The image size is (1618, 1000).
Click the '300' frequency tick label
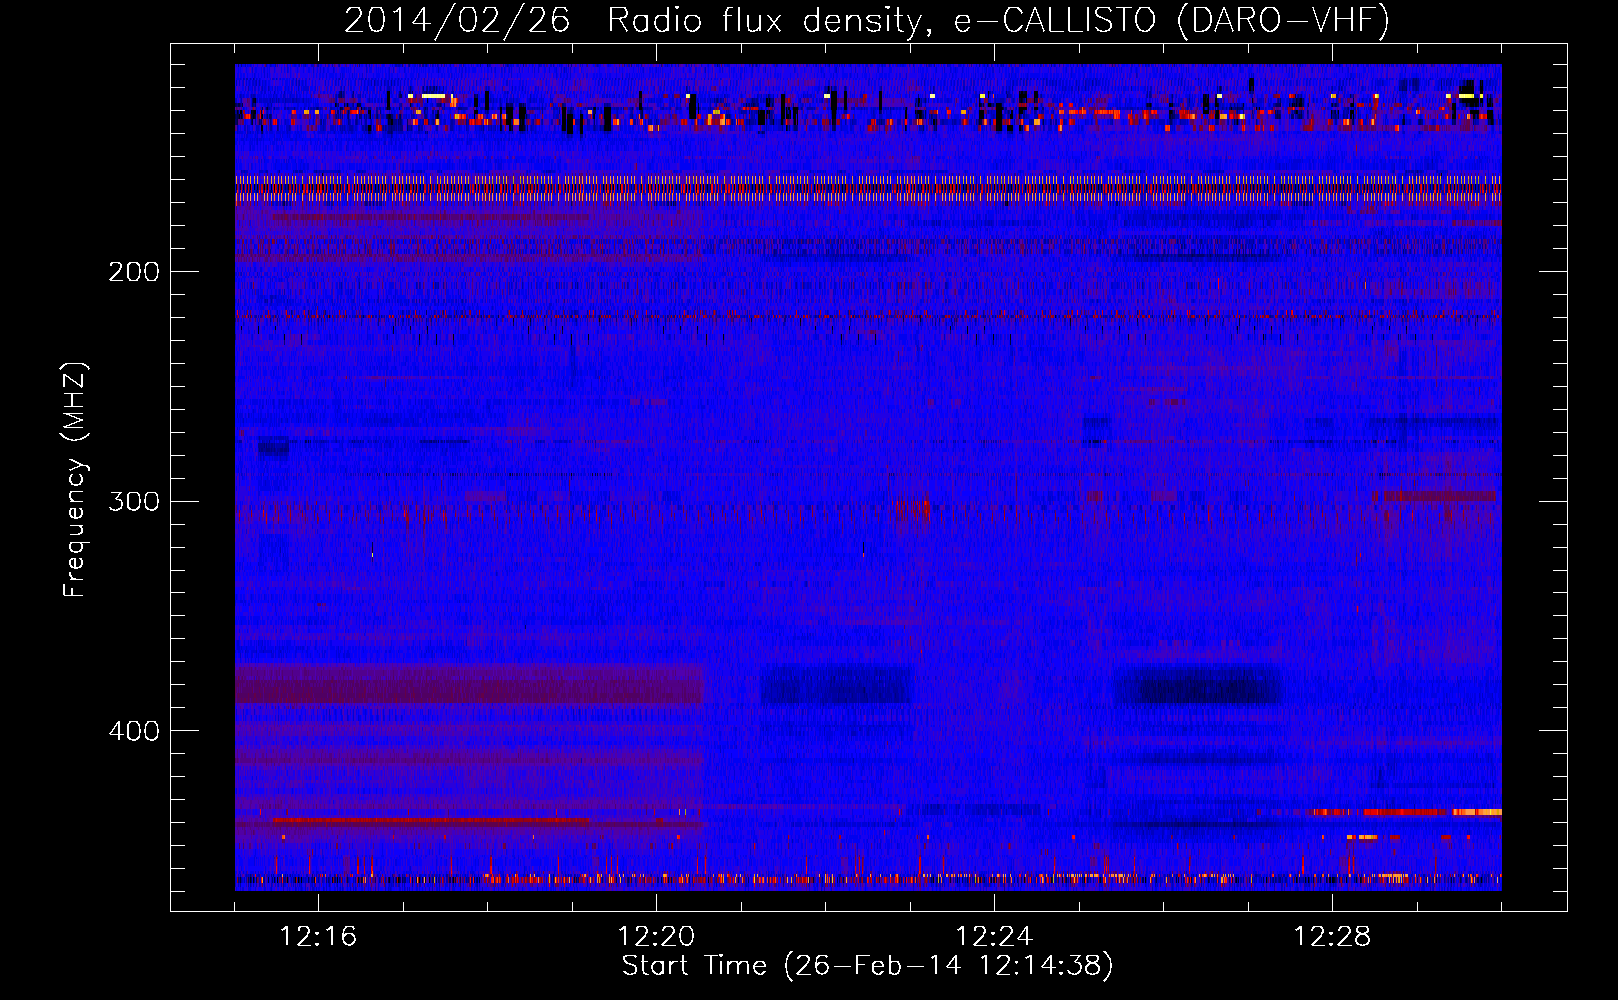[x=134, y=501]
